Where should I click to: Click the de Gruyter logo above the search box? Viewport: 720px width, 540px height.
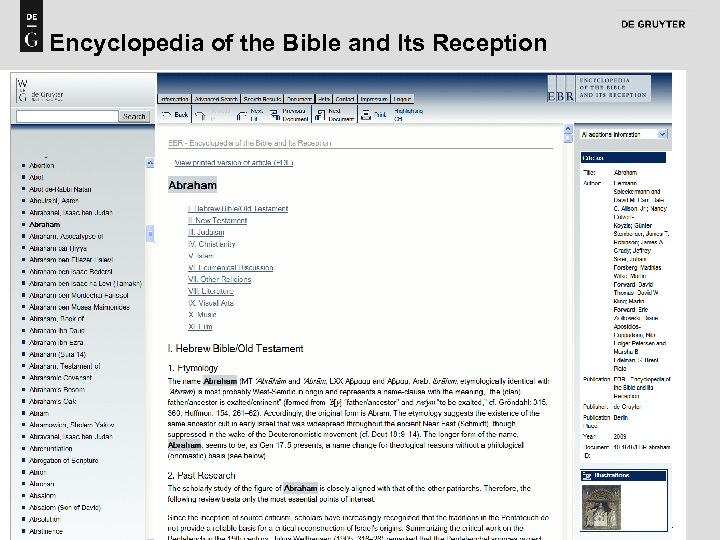[x=40, y=90]
